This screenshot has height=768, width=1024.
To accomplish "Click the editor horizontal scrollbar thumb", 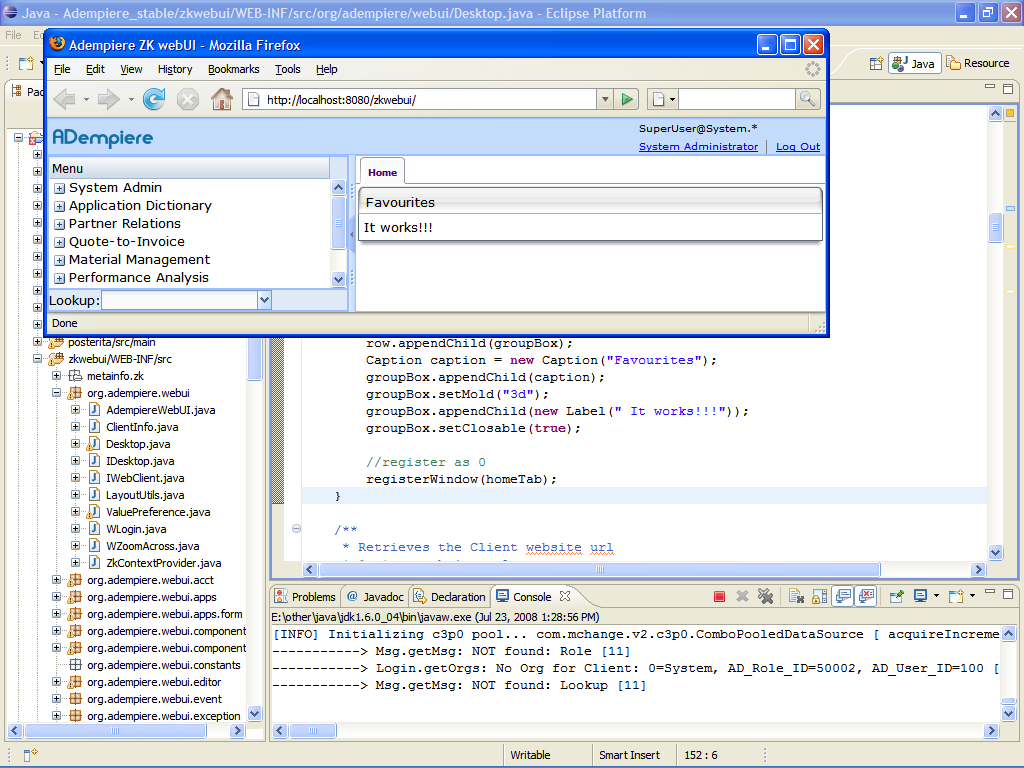I will click(600, 569).
